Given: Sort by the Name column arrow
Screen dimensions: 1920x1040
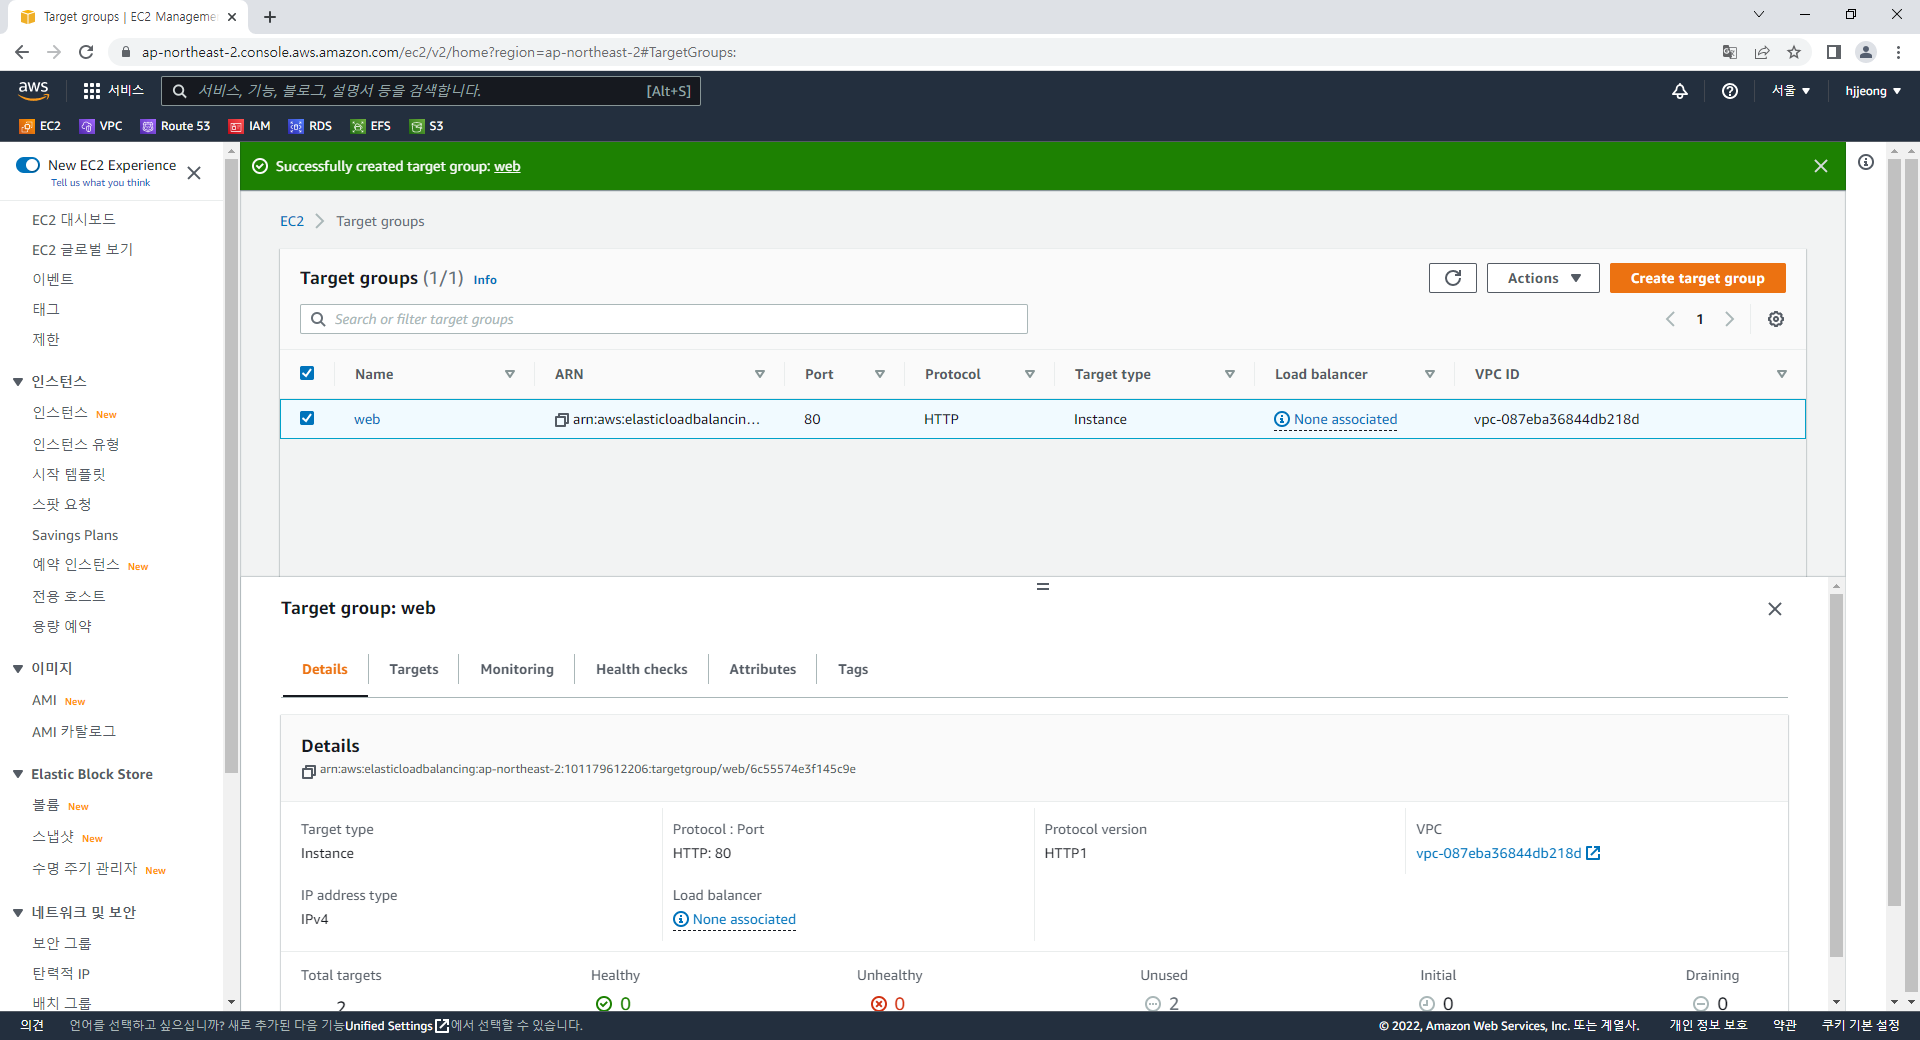Looking at the screenshot, I should (510, 374).
